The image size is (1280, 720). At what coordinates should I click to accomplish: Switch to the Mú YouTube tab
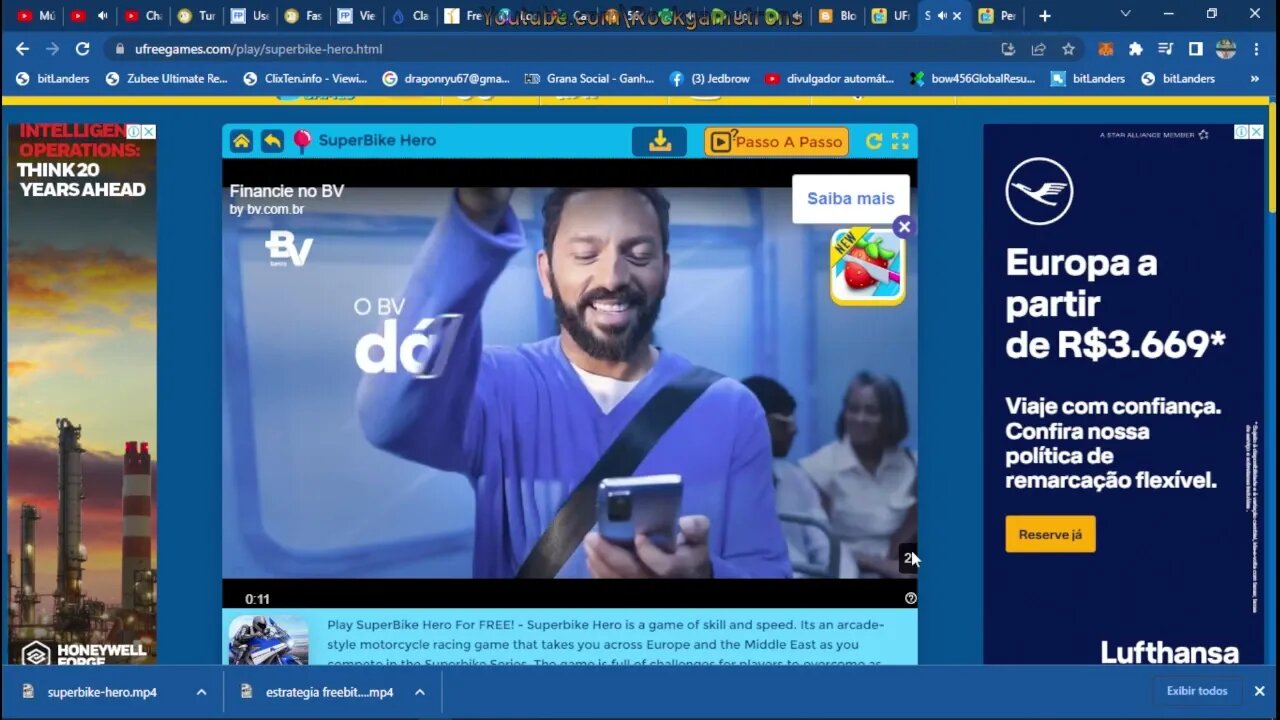[36, 15]
